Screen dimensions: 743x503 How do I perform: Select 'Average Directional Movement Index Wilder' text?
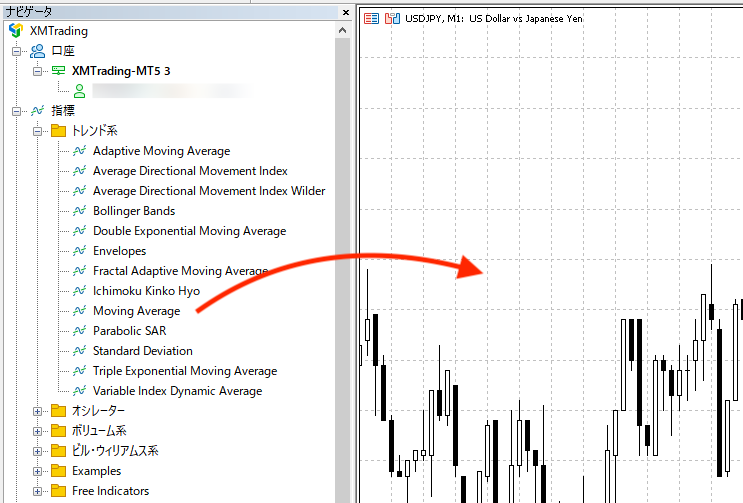click(x=209, y=191)
